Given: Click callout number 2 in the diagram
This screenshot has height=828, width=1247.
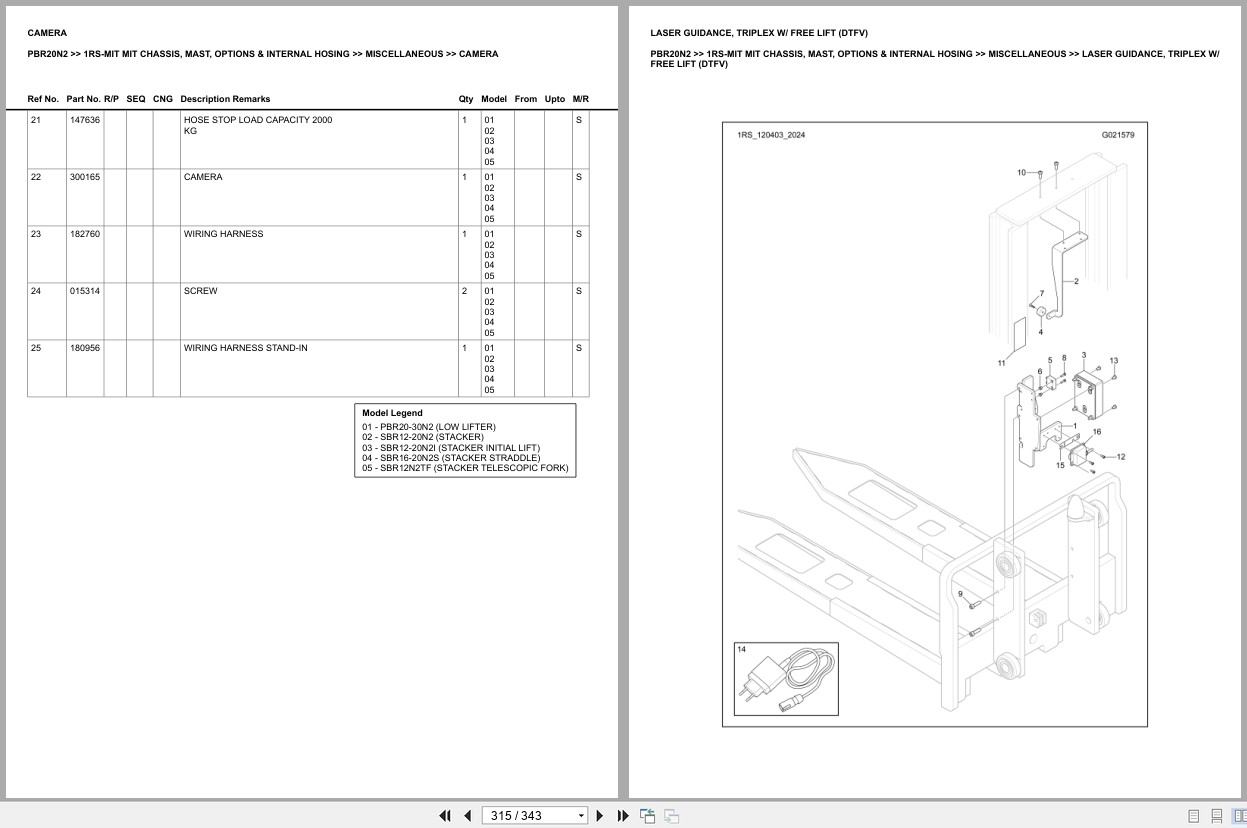Looking at the screenshot, I should pyautogui.click(x=1076, y=281).
